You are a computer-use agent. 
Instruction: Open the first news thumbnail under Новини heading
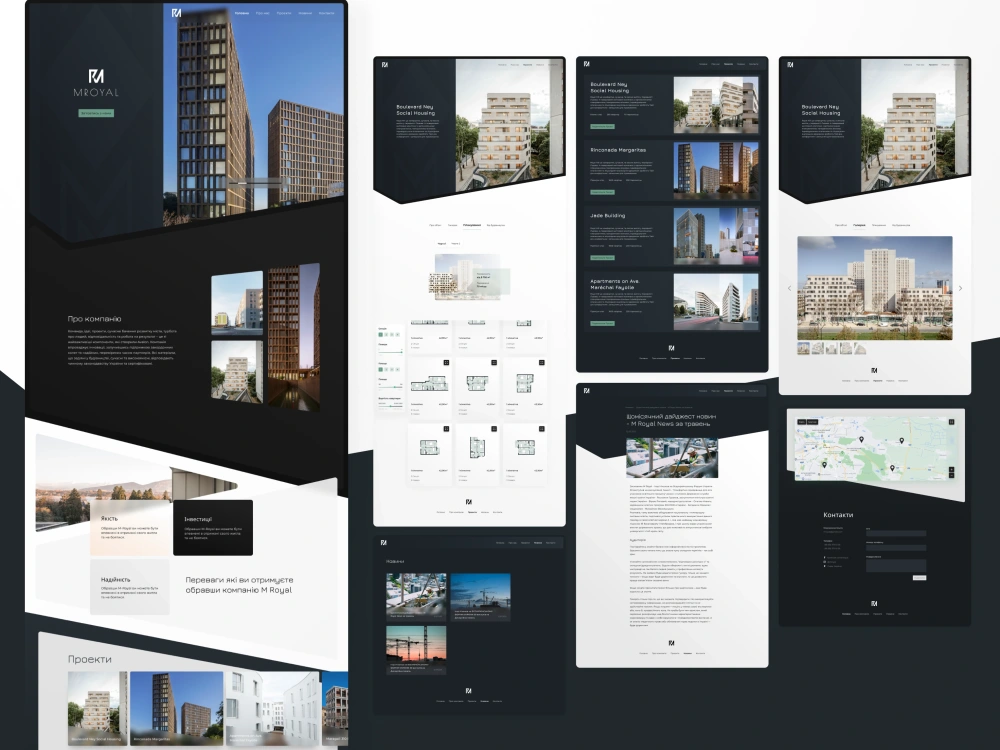[416, 597]
